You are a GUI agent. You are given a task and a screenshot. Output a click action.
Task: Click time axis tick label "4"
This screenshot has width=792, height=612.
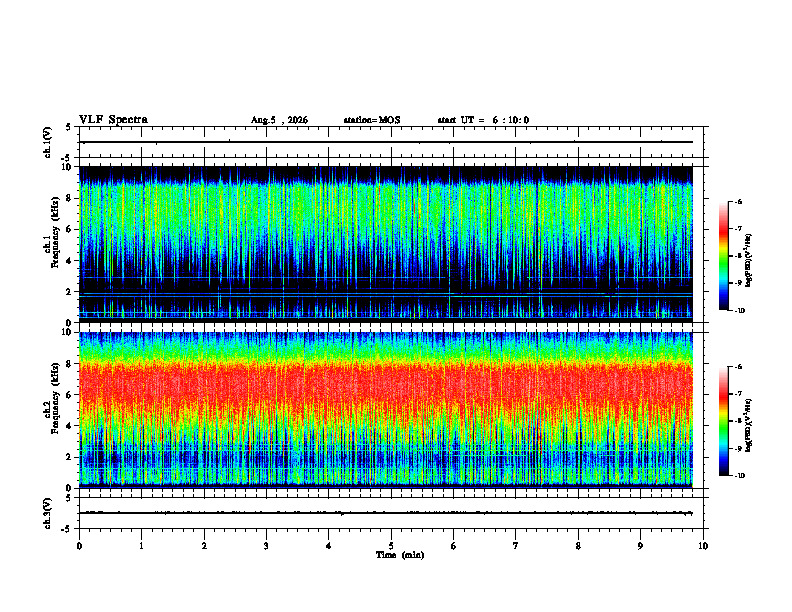(328, 546)
